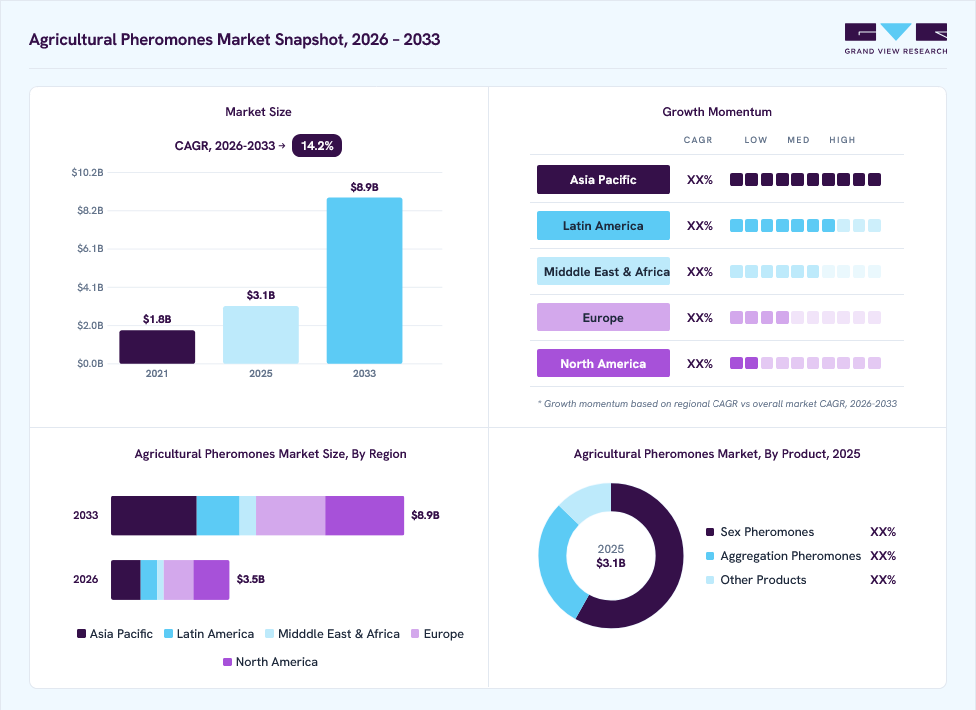Click the Market Size heading
976x710 pixels.
pyautogui.click(x=258, y=112)
